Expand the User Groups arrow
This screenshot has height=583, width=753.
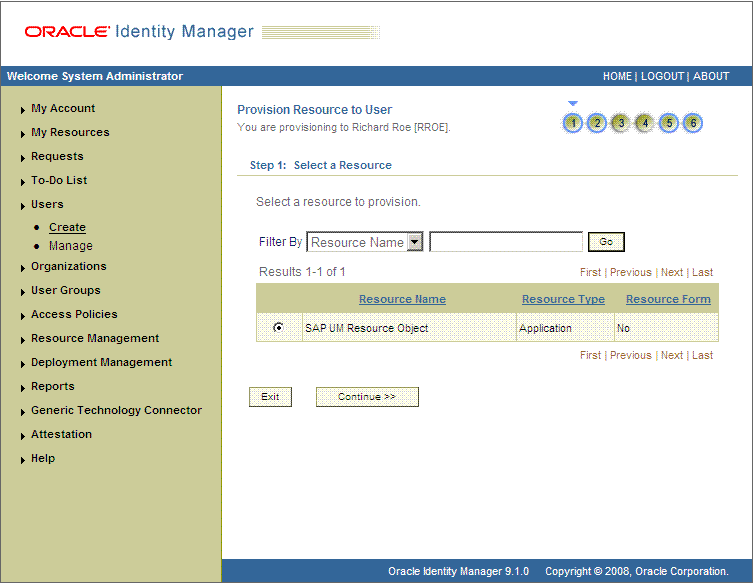[x=23, y=292]
